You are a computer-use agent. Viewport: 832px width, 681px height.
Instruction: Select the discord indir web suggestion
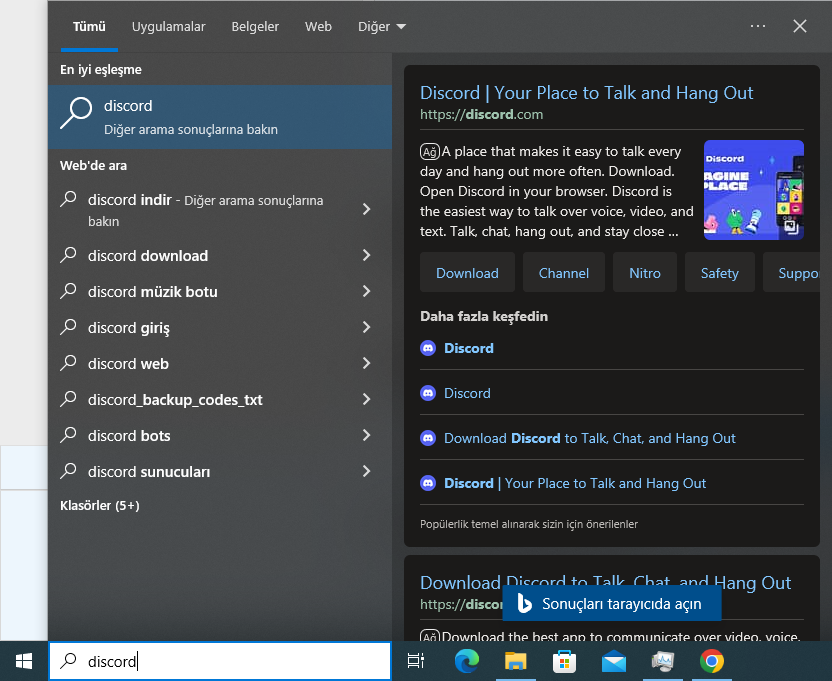(204, 210)
